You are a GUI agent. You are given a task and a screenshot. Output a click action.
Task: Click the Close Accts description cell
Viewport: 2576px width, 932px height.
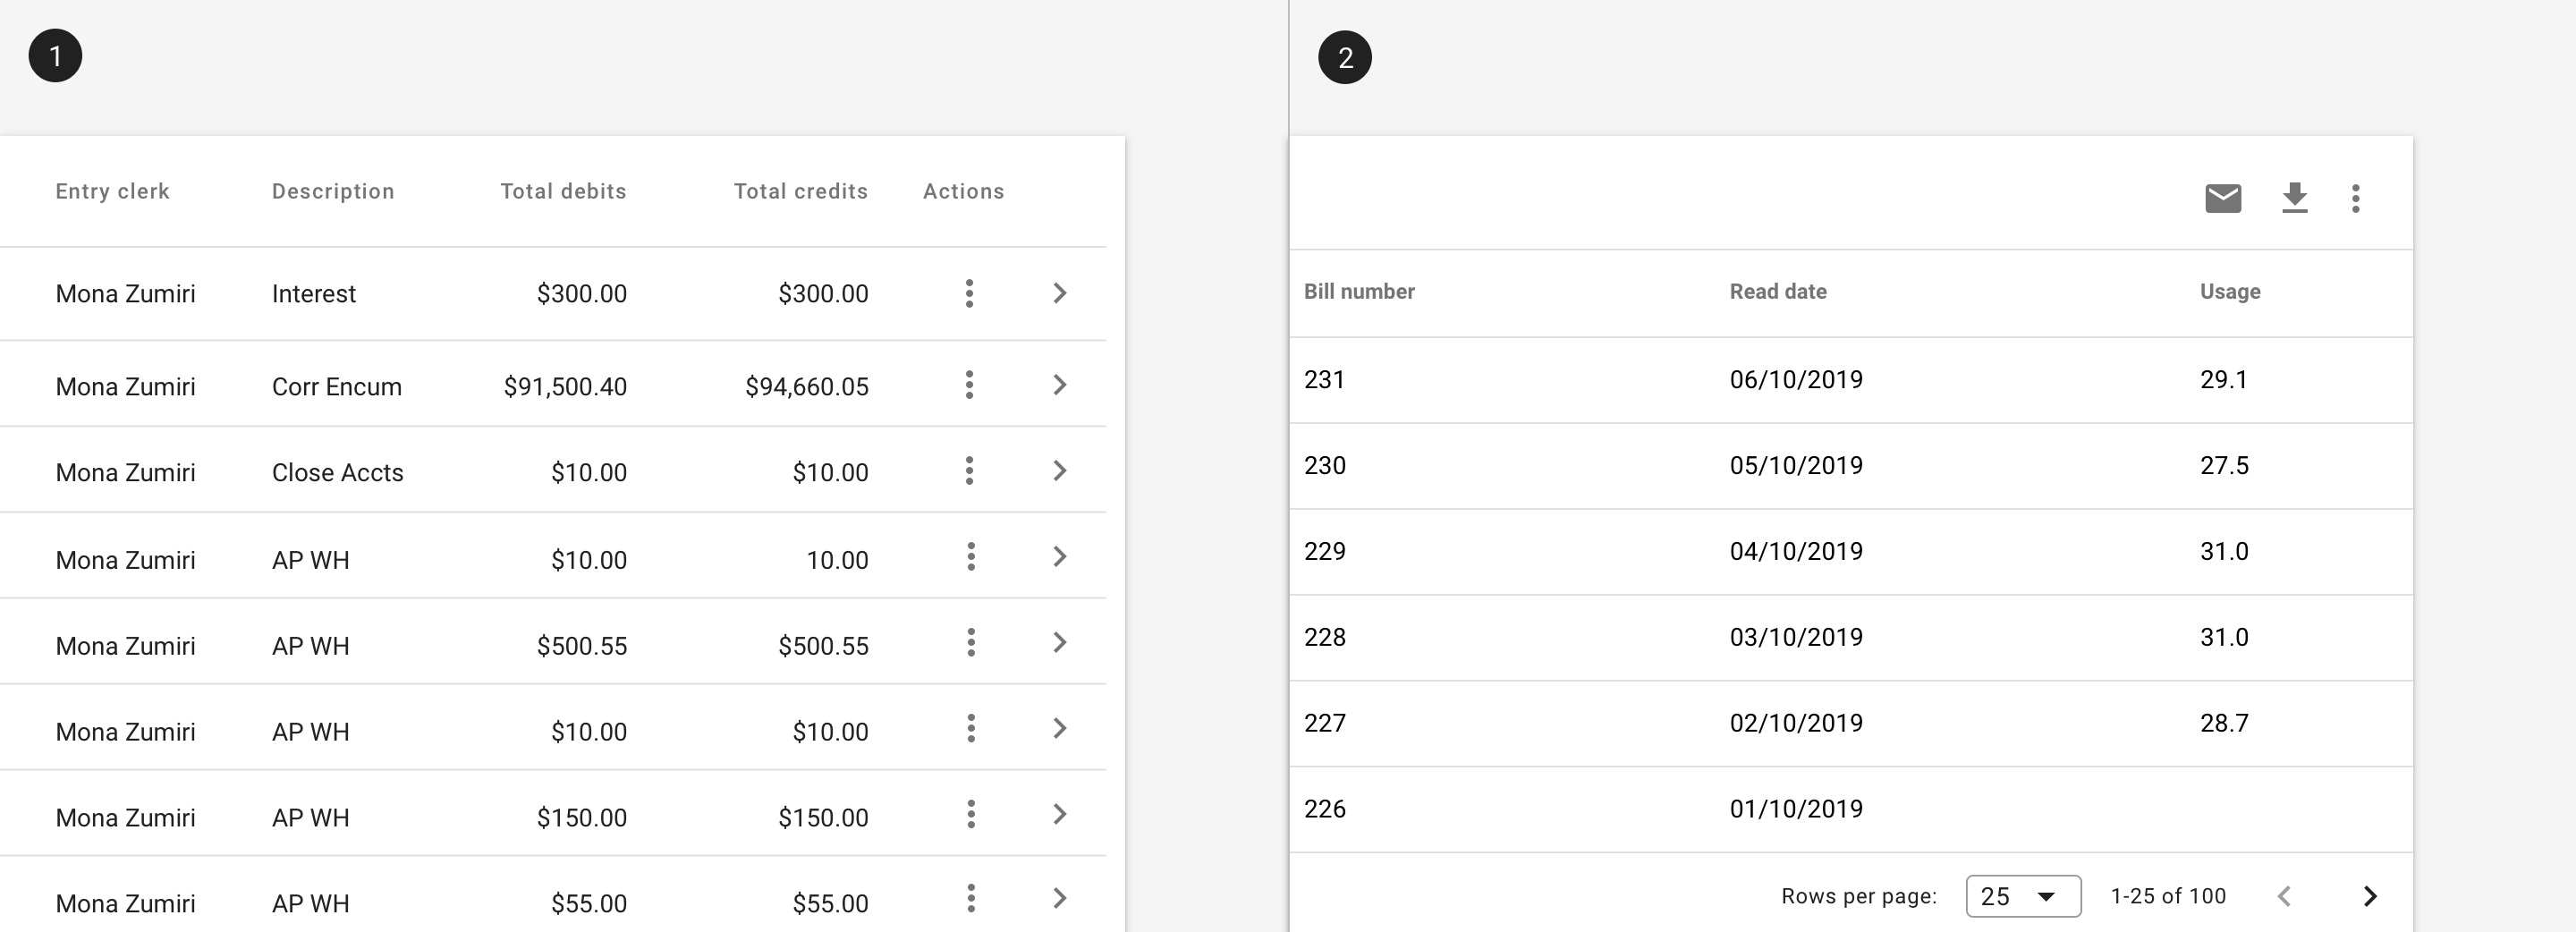(338, 473)
